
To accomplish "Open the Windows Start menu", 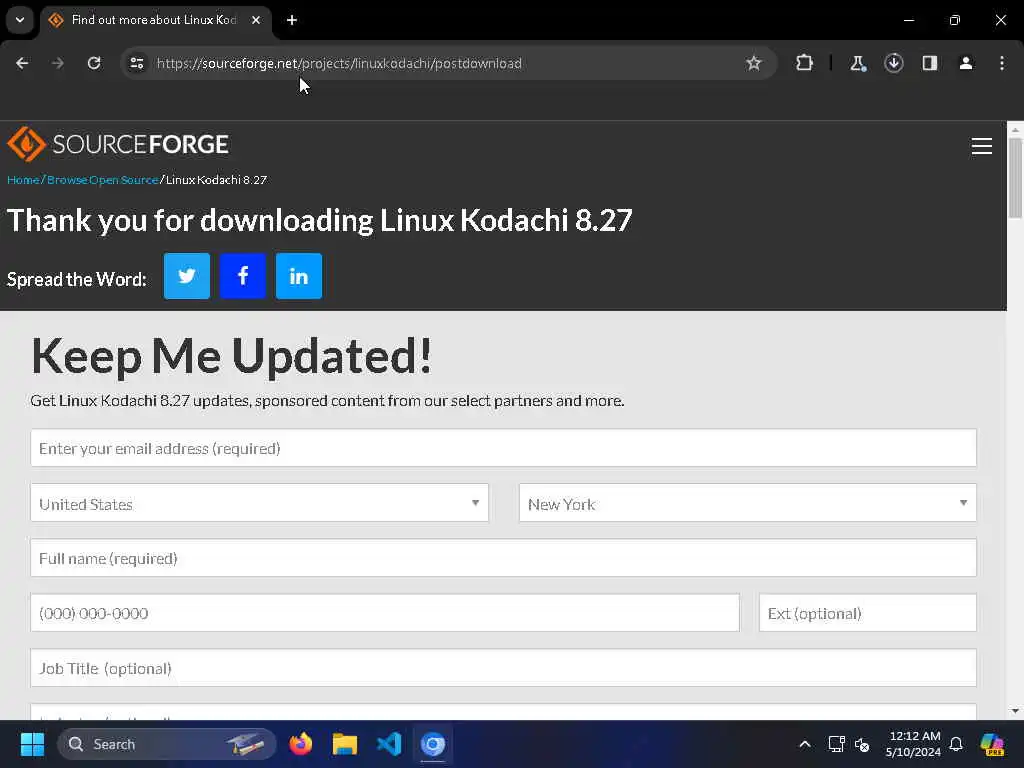I will coord(32,744).
